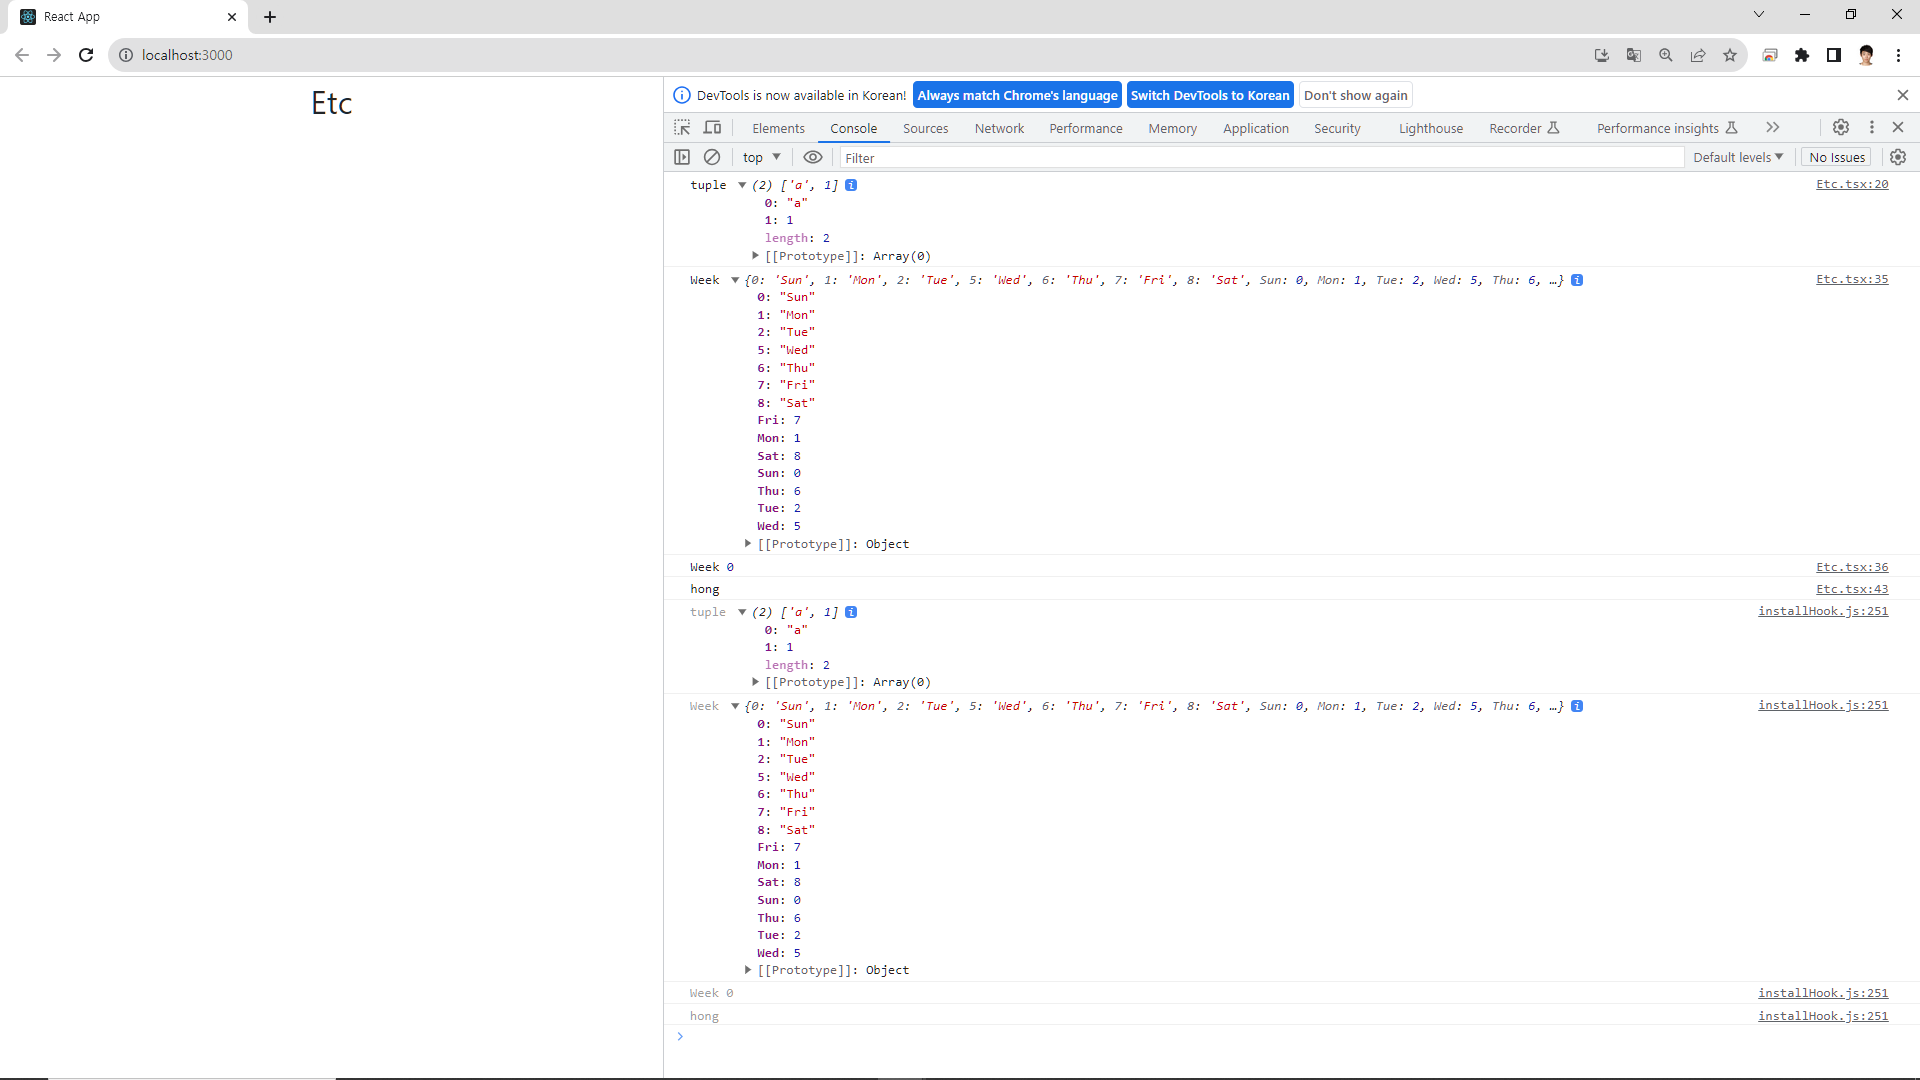The image size is (1920, 1080).
Task: Open console settings gear icon
Action: click(1897, 157)
